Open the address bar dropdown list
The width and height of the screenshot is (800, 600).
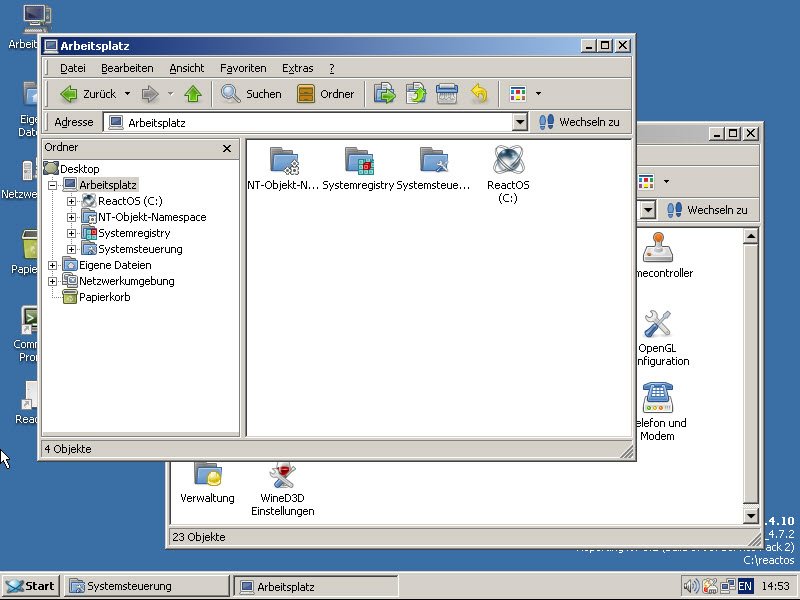click(x=519, y=122)
